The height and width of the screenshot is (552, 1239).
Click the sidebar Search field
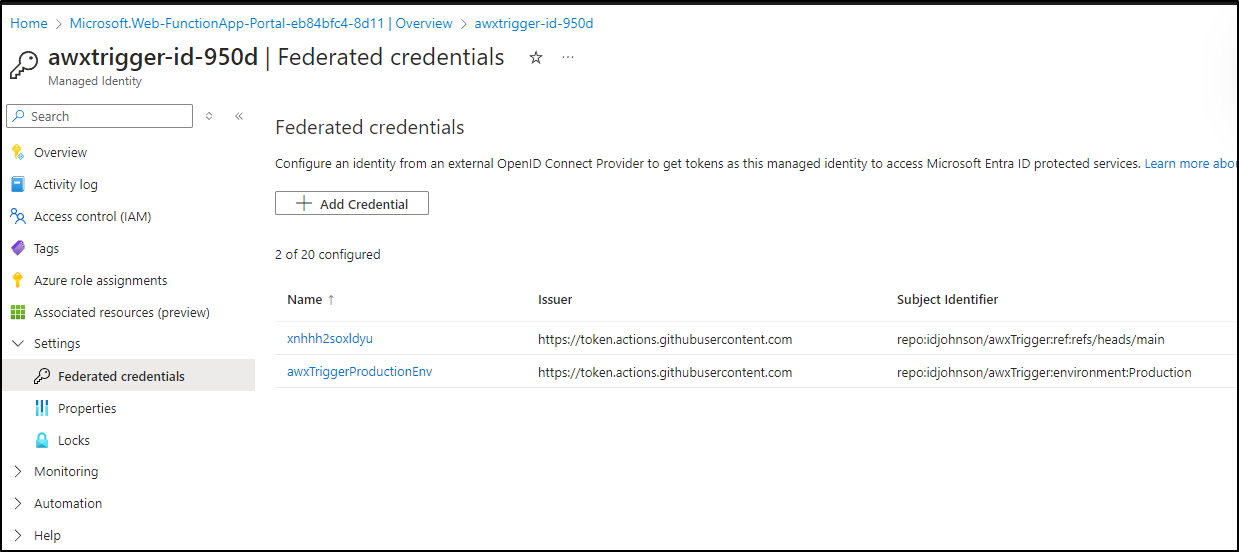[x=99, y=116]
